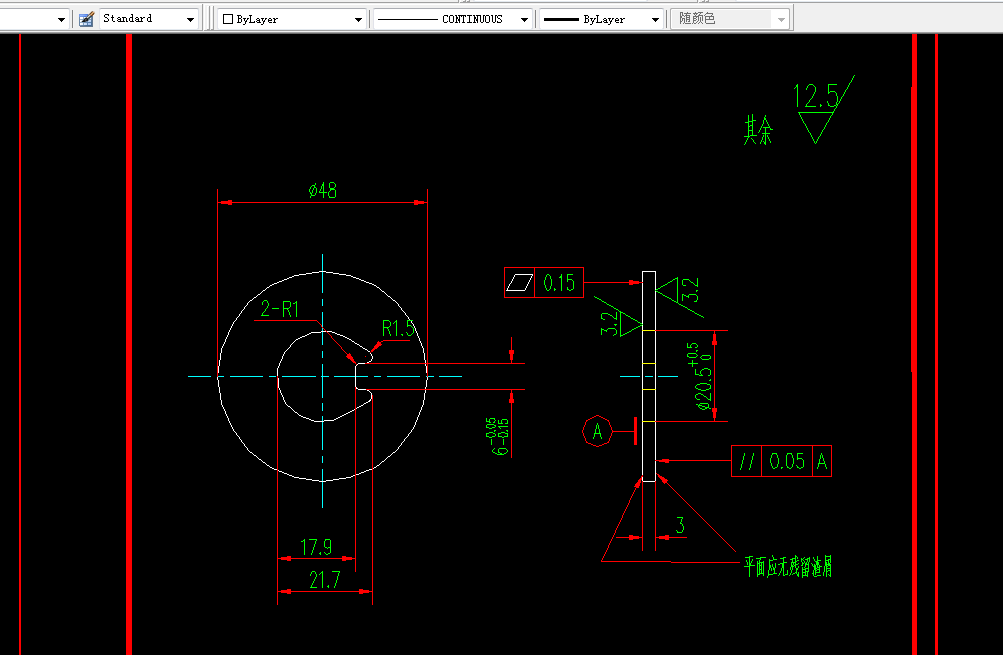This screenshot has height=655, width=1003.
Task: Click the datum A hexagon marker
Action: [x=597, y=432]
